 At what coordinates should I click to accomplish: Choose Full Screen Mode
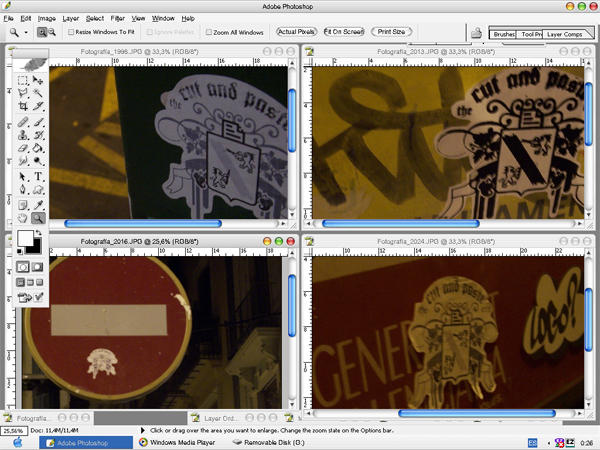(39, 283)
